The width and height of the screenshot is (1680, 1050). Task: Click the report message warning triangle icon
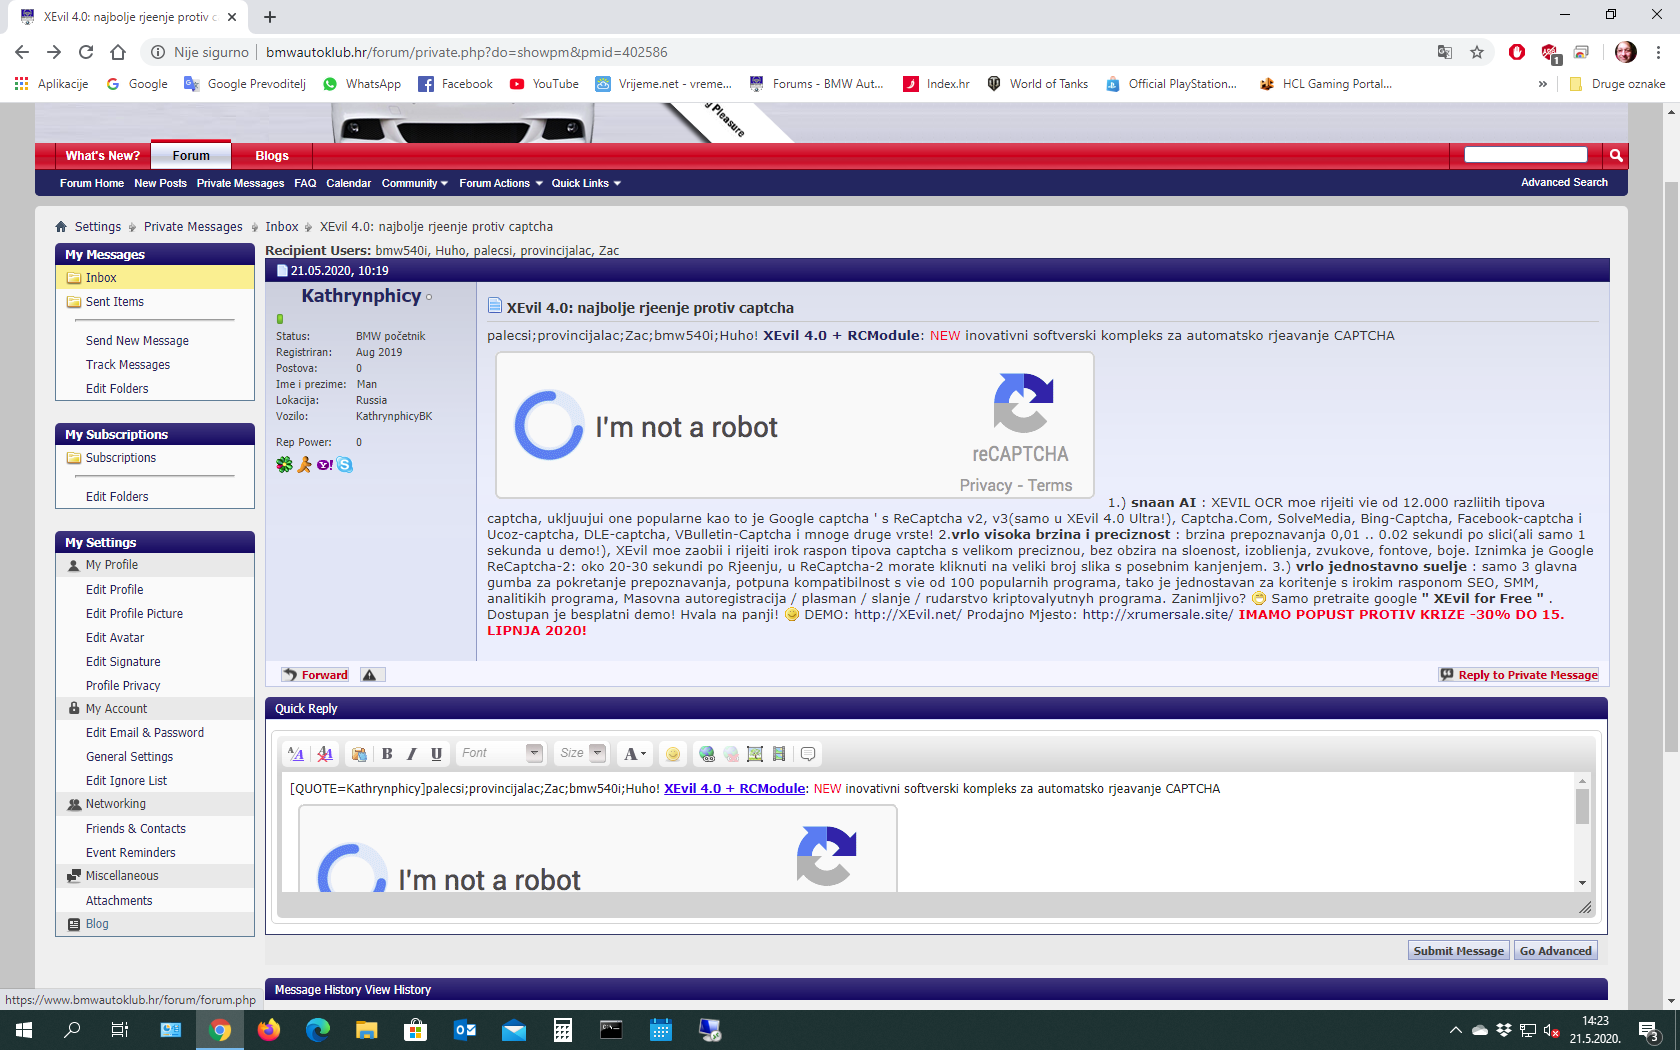point(370,675)
